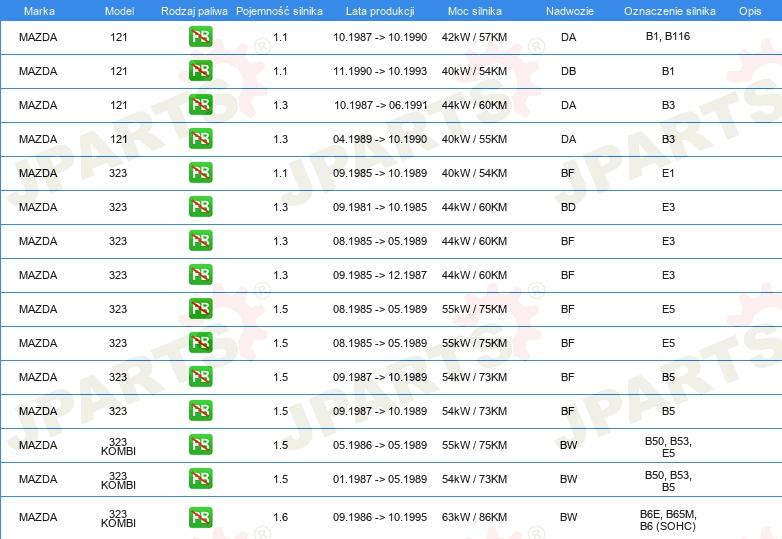
Task: Click the date 11.1990 -> 10.1993
Action: tap(380, 71)
